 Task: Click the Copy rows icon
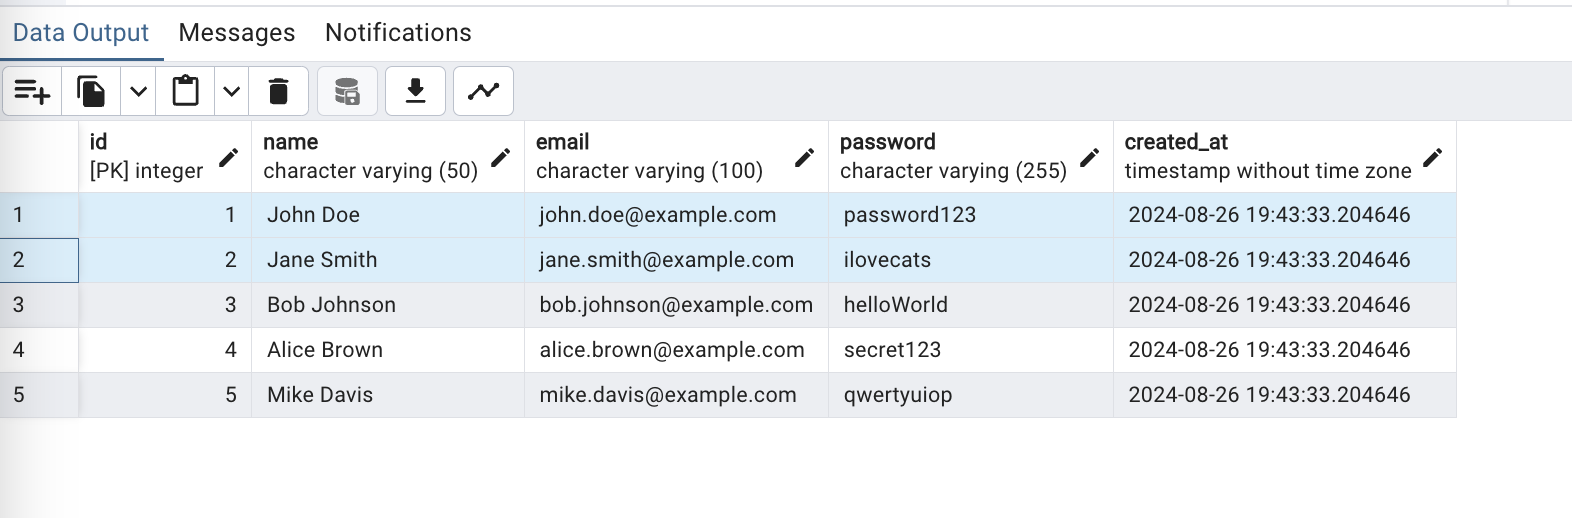pos(91,92)
